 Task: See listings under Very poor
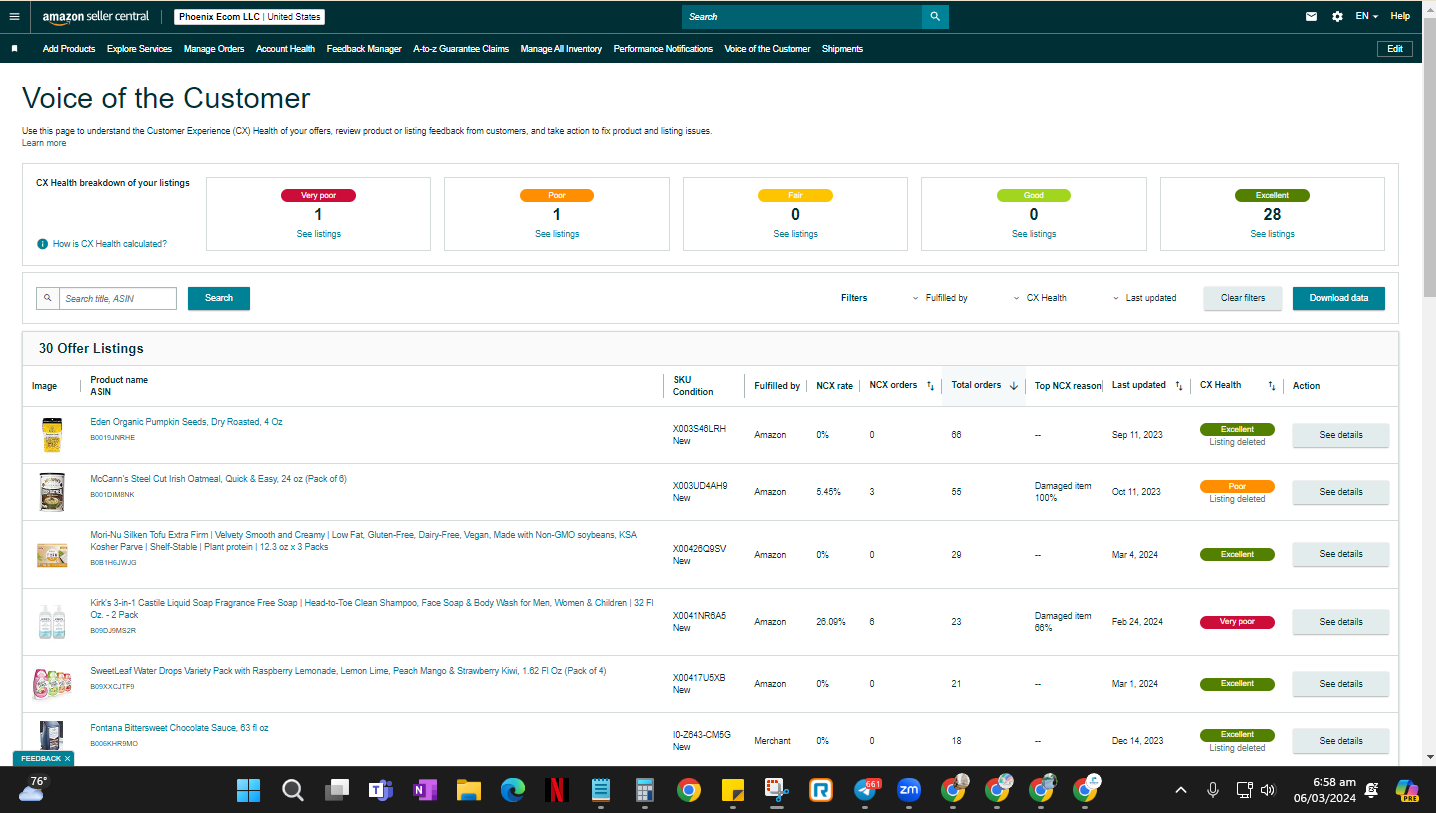tap(318, 234)
